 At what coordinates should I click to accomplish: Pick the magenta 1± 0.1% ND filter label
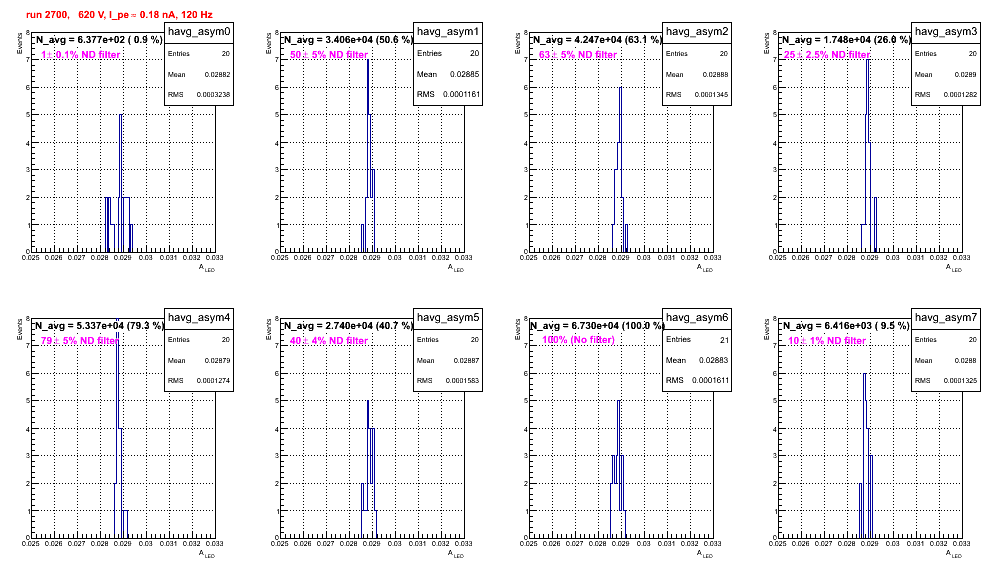tap(81, 55)
